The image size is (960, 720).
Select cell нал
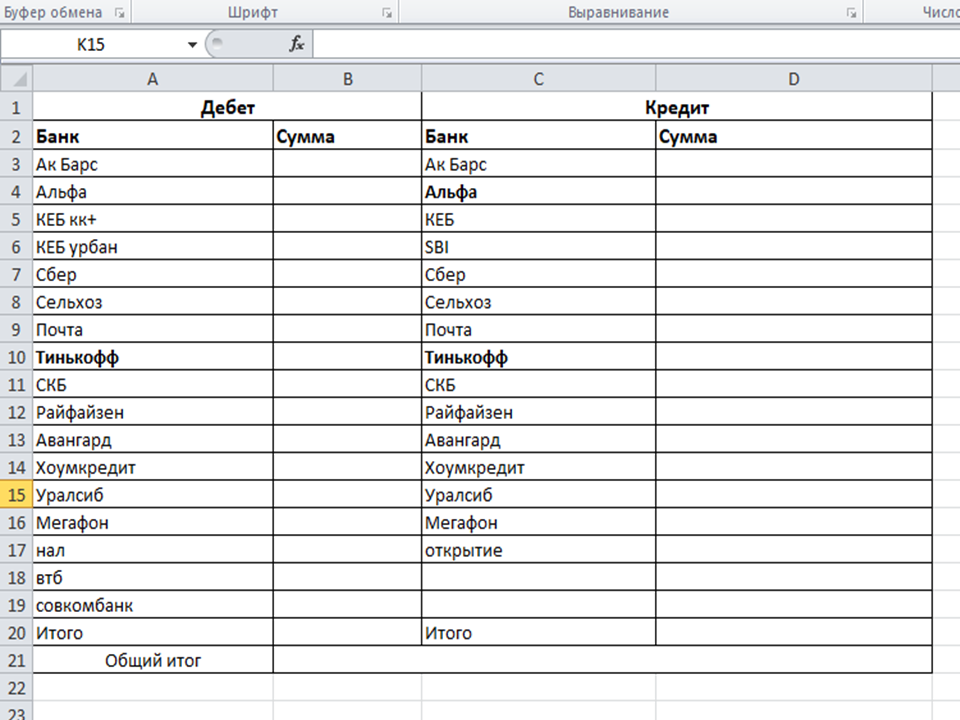(152, 549)
